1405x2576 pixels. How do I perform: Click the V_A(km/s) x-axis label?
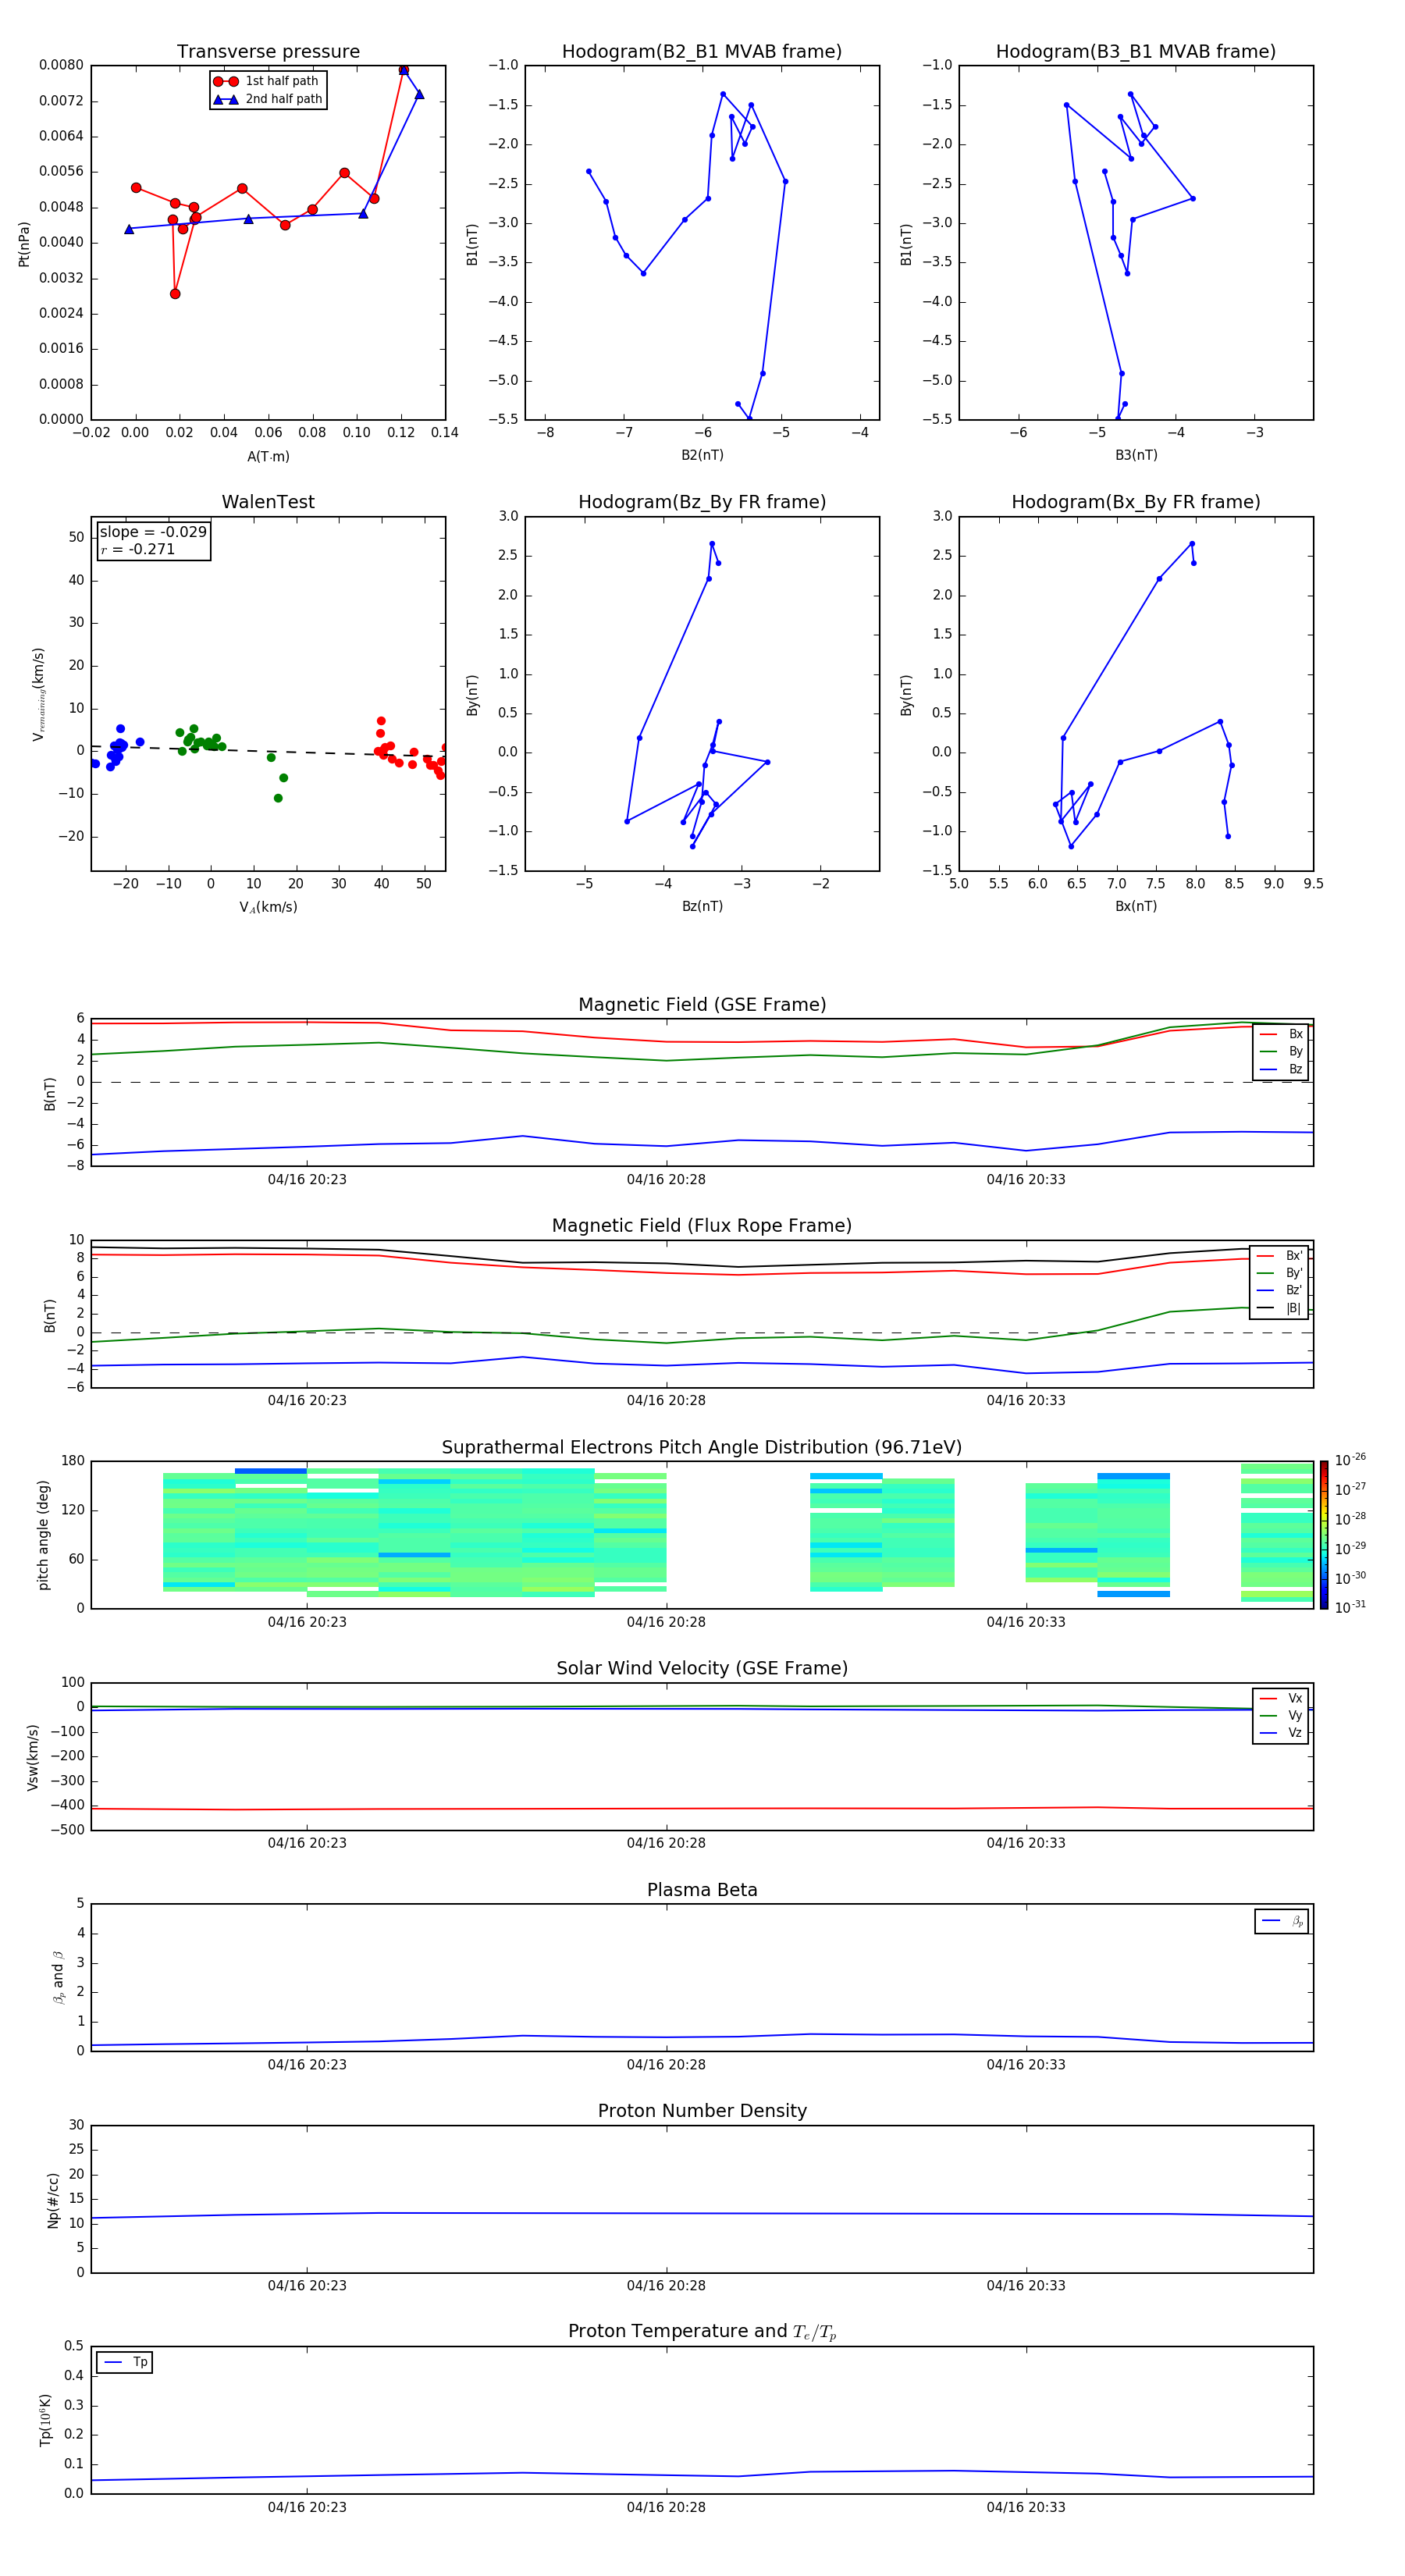(x=268, y=908)
